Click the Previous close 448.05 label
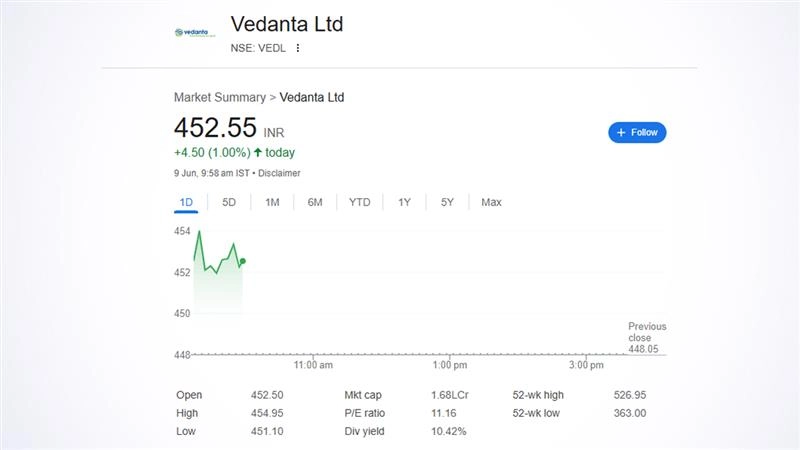This screenshot has height=450, width=800. pos(646,338)
